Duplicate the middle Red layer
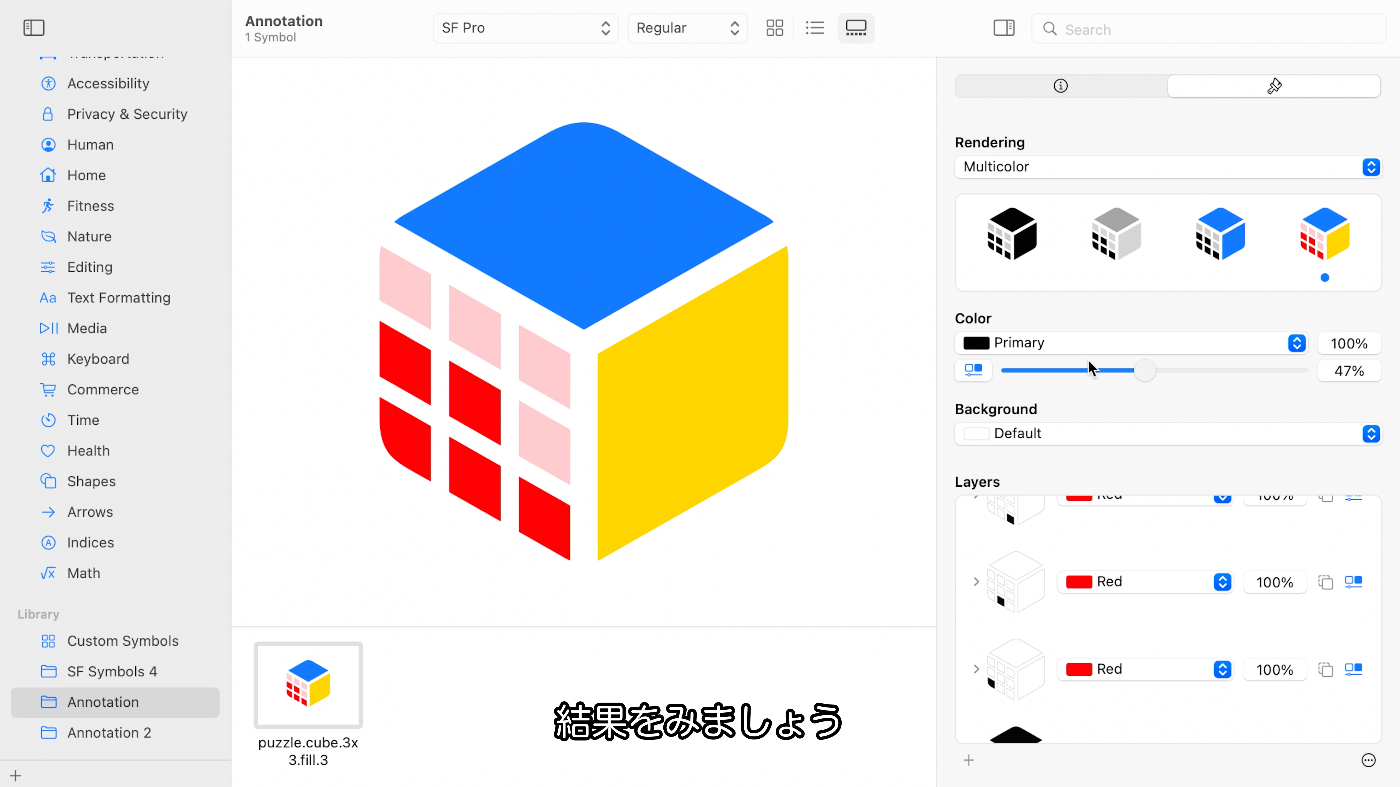Image resolution: width=1400 pixels, height=787 pixels. pos(1326,582)
